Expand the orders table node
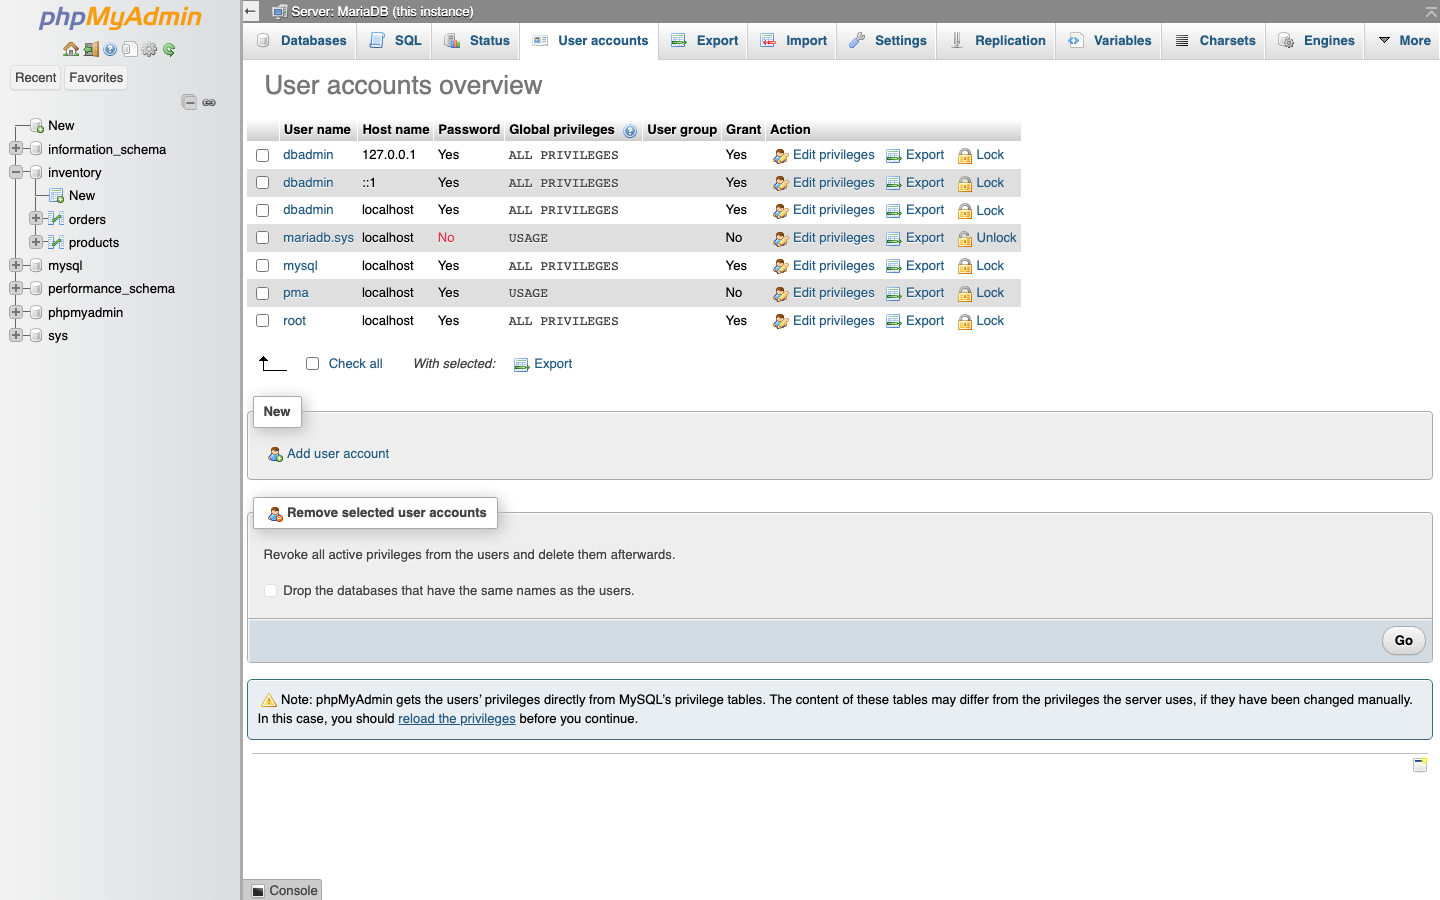Image resolution: width=1440 pixels, height=900 pixels. (36, 218)
